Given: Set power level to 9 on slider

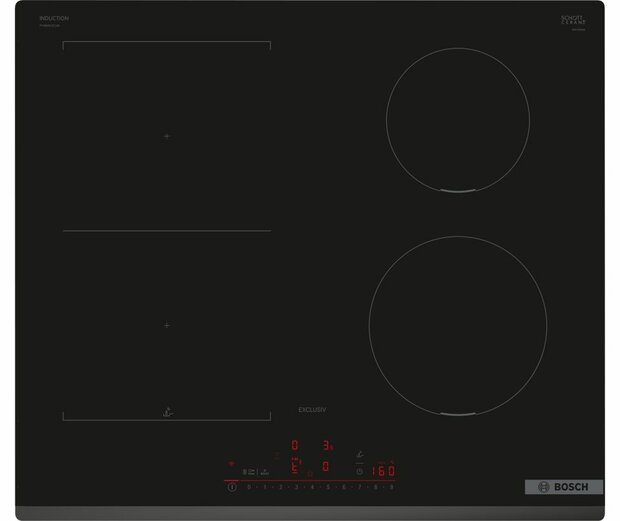Looking at the screenshot, I should pos(391,487).
